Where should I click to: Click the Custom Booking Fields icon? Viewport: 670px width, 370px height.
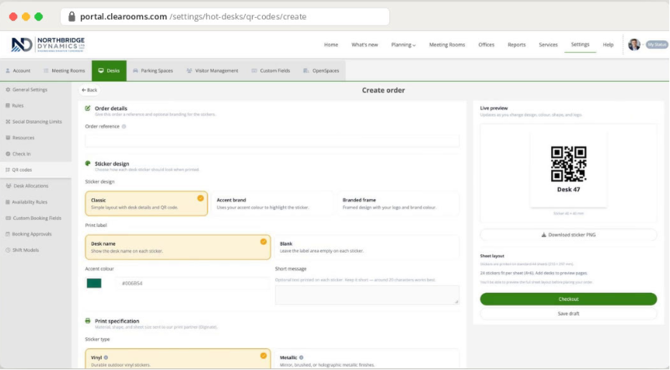tap(8, 218)
